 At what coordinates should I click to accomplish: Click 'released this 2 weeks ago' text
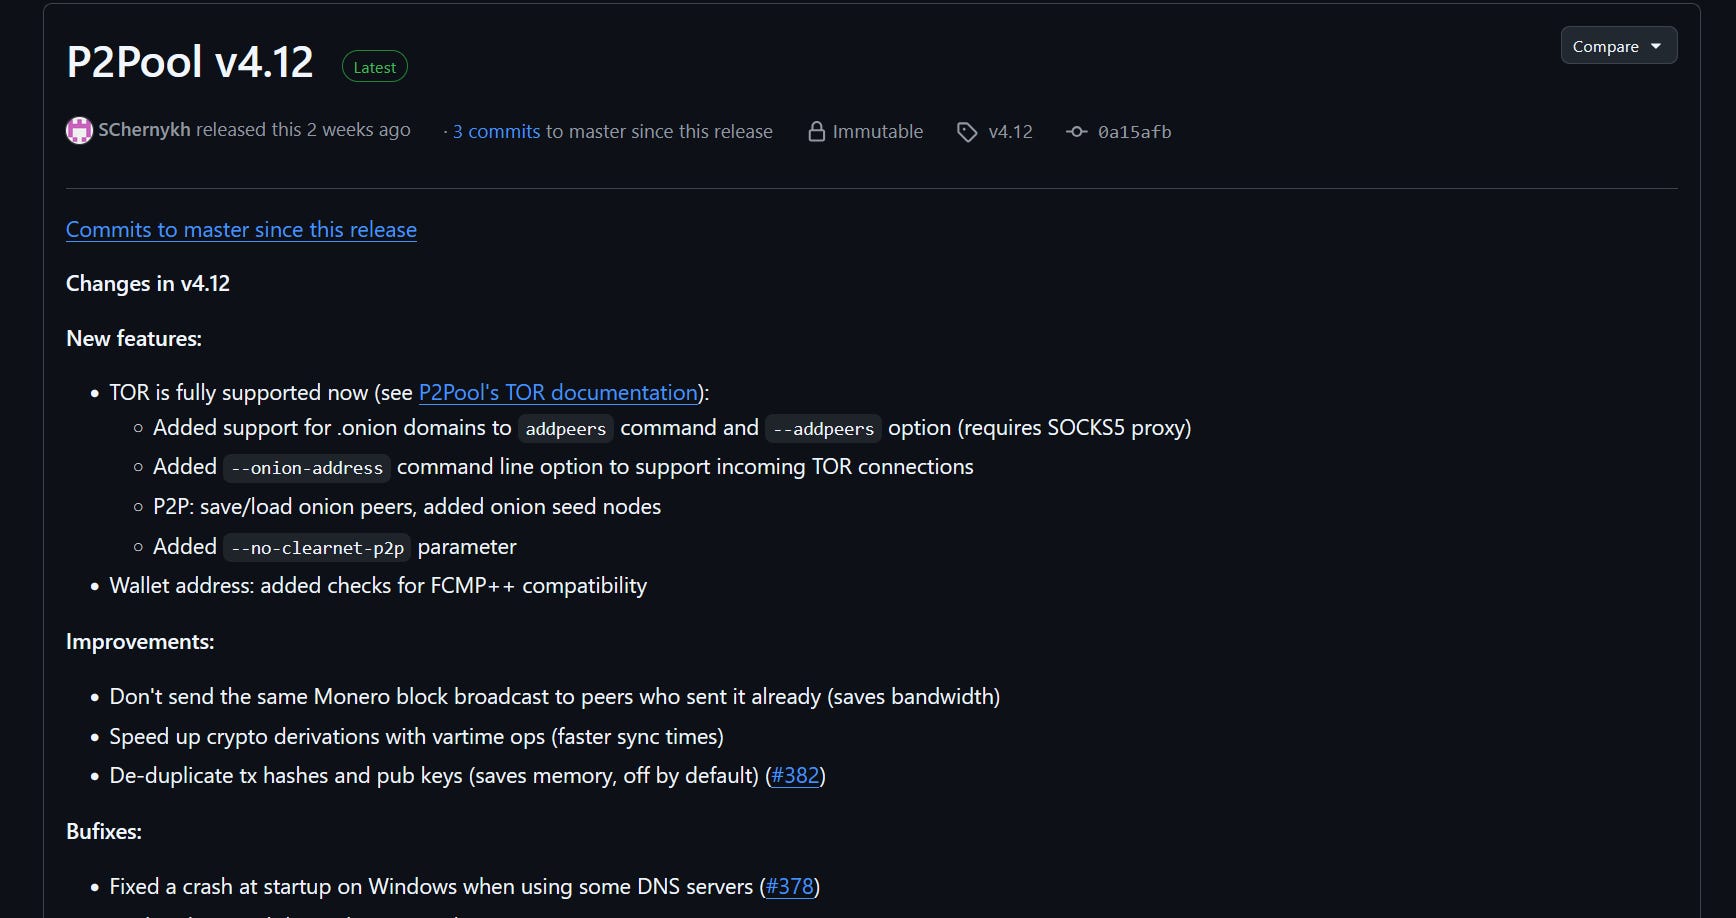(x=303, y=130)
